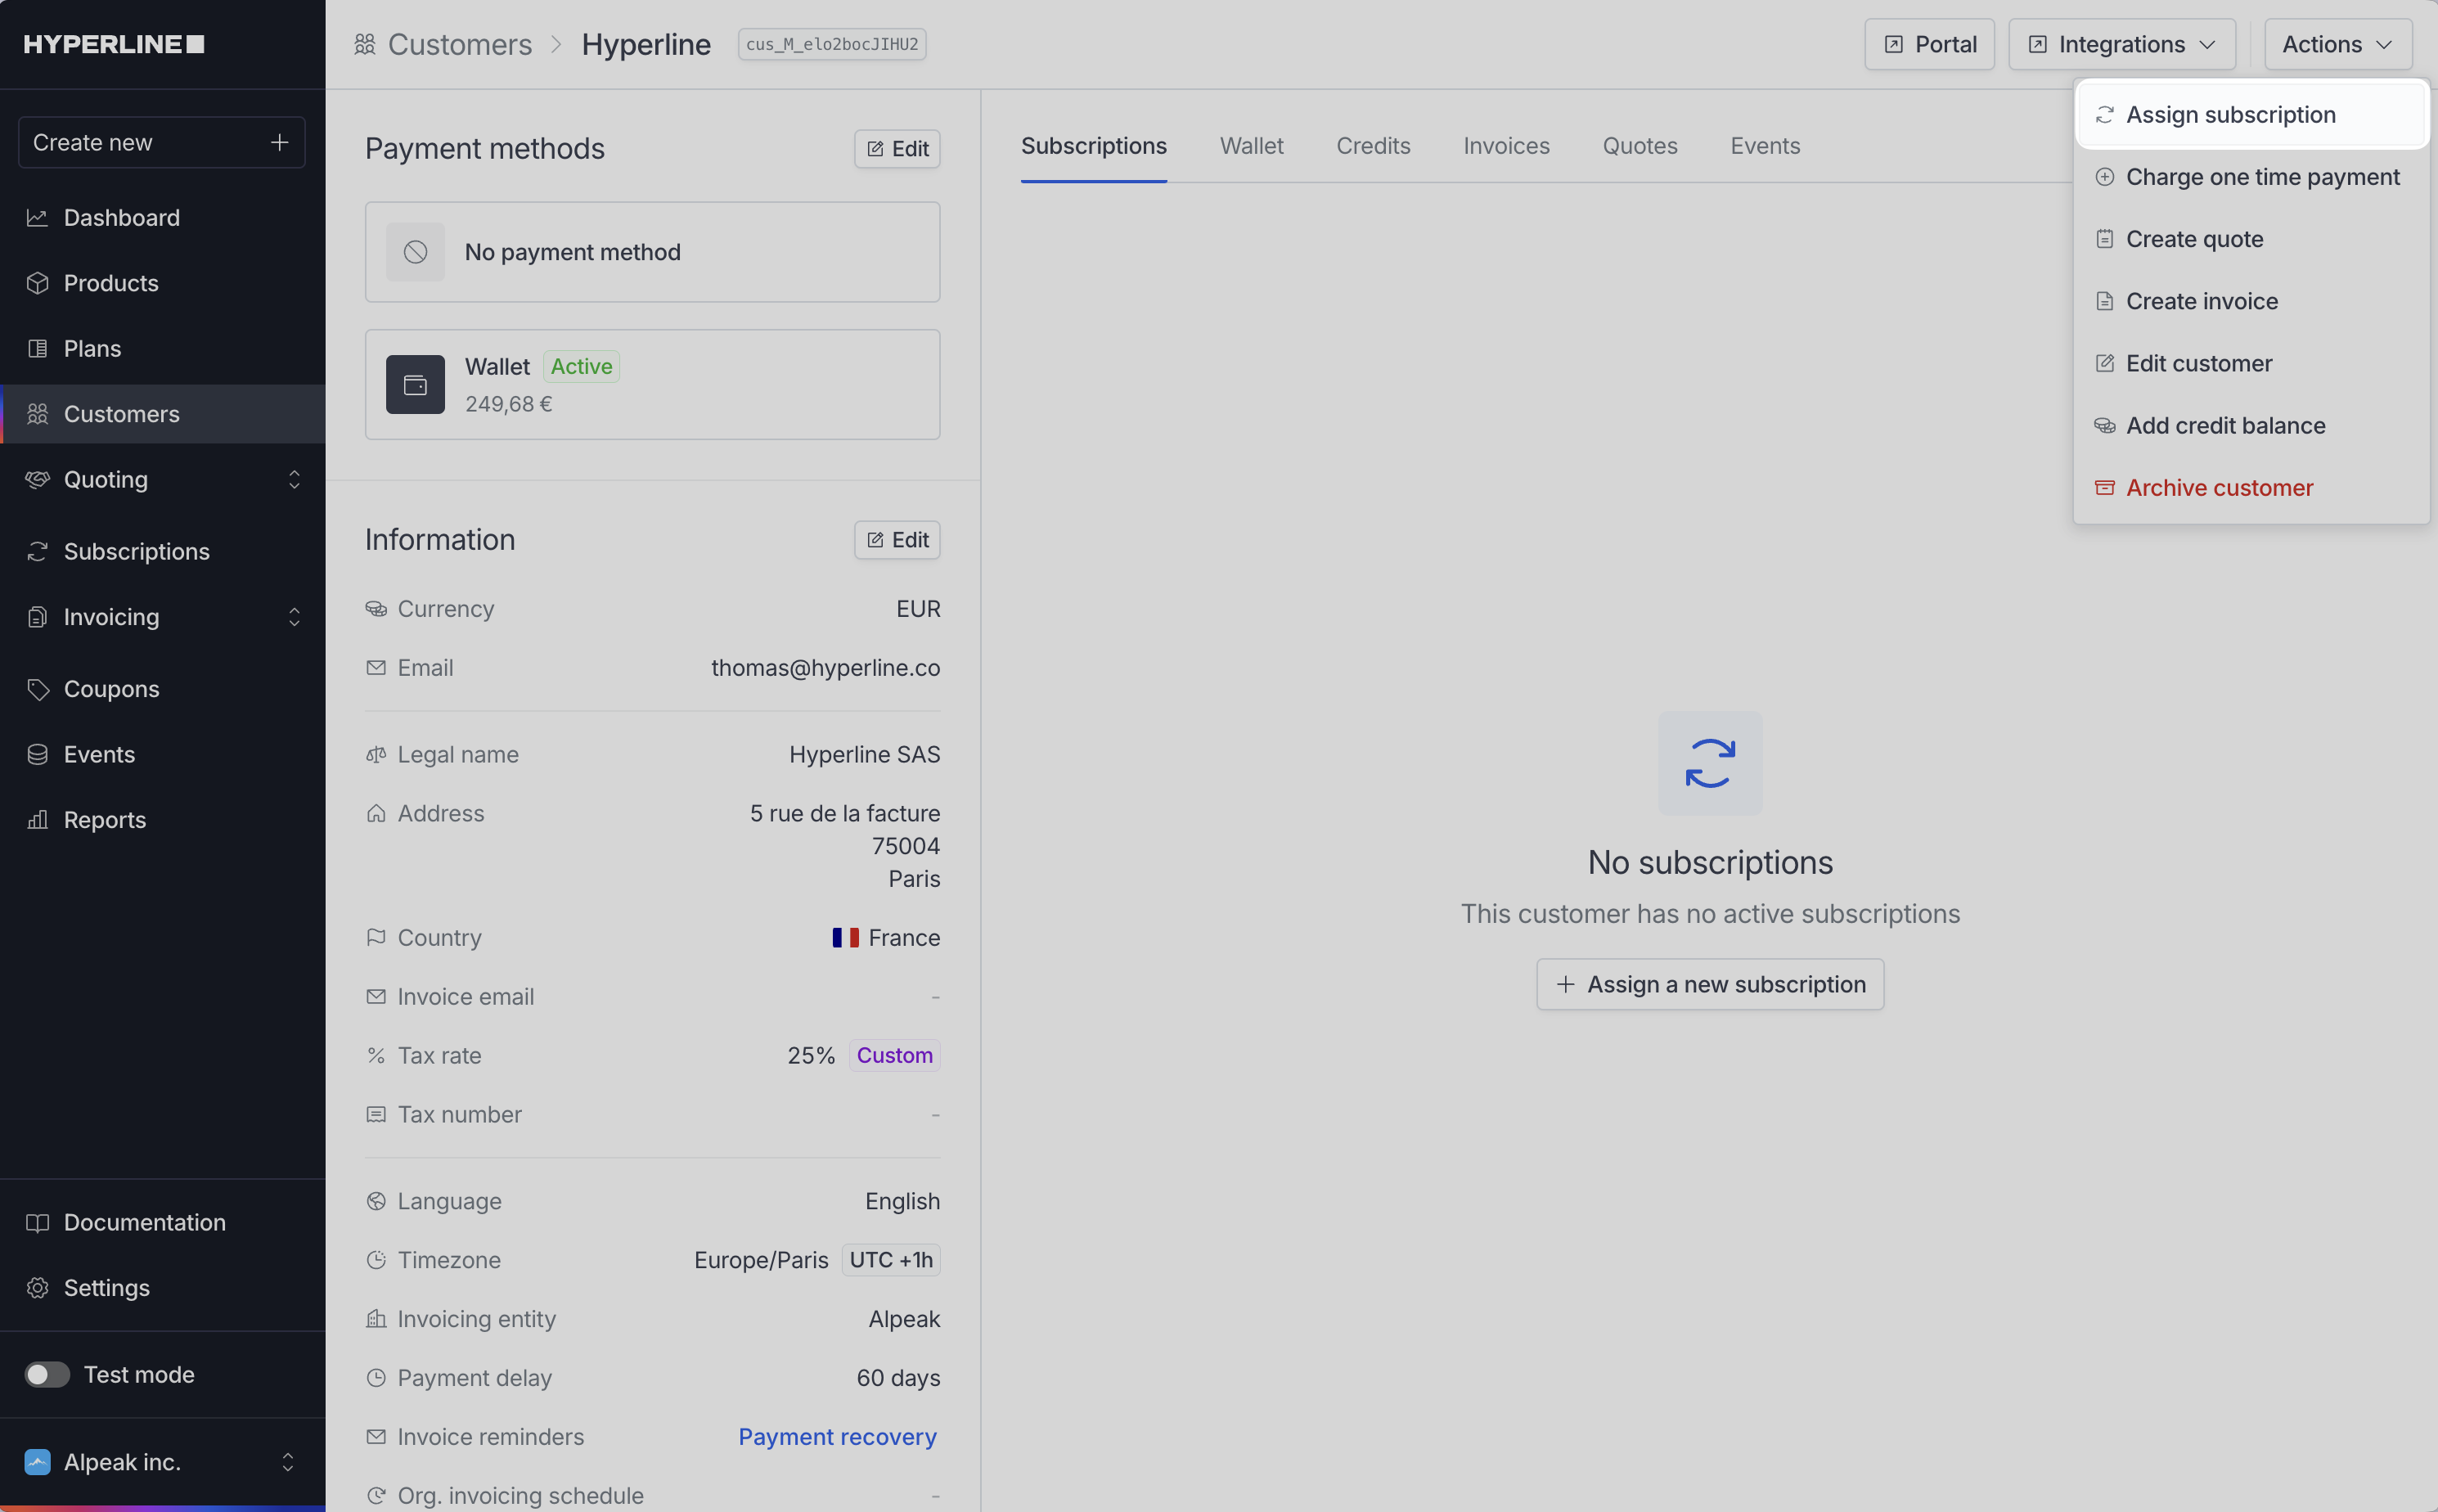The width and height of the screenshot is (2438, 1512).
Task: Expand the Invoicing sidebar section
Action: (x=293, y=617)
